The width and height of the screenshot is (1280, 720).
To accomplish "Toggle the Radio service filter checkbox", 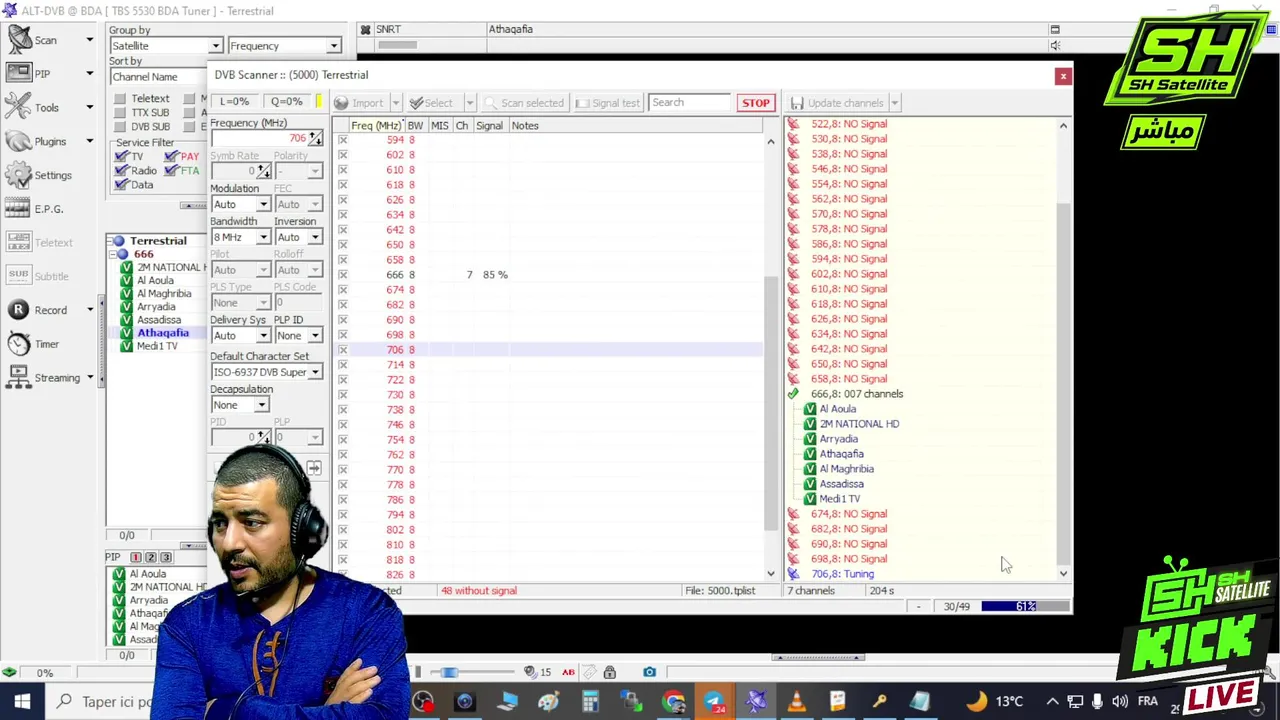I will 122,171.
